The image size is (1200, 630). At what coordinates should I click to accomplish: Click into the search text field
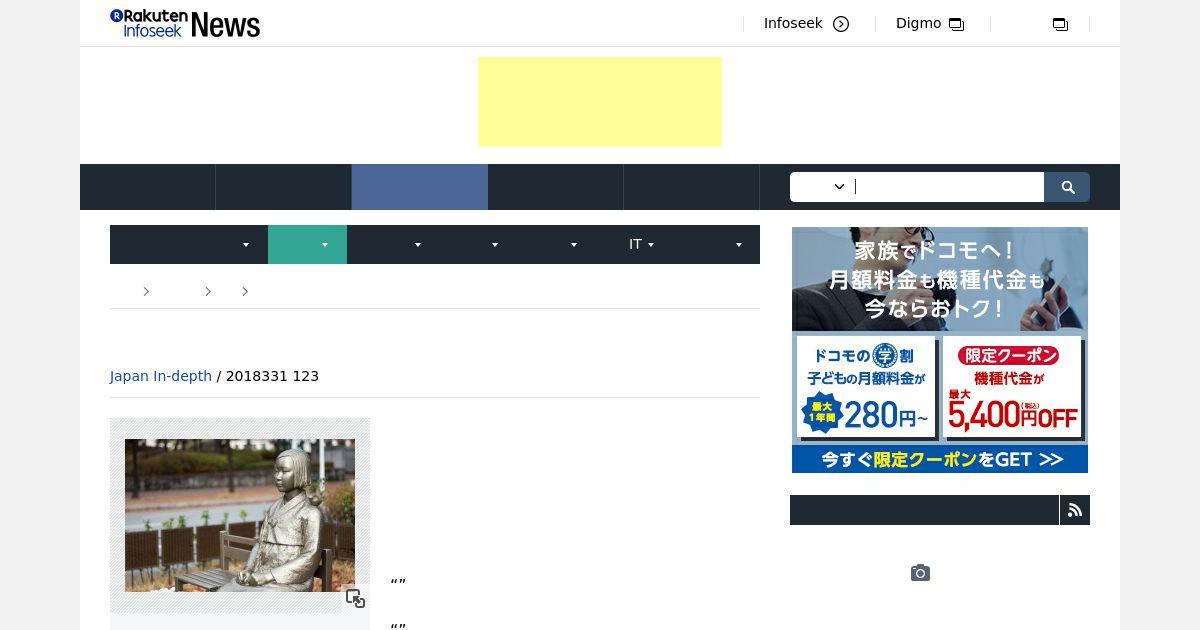pos(947,187)
